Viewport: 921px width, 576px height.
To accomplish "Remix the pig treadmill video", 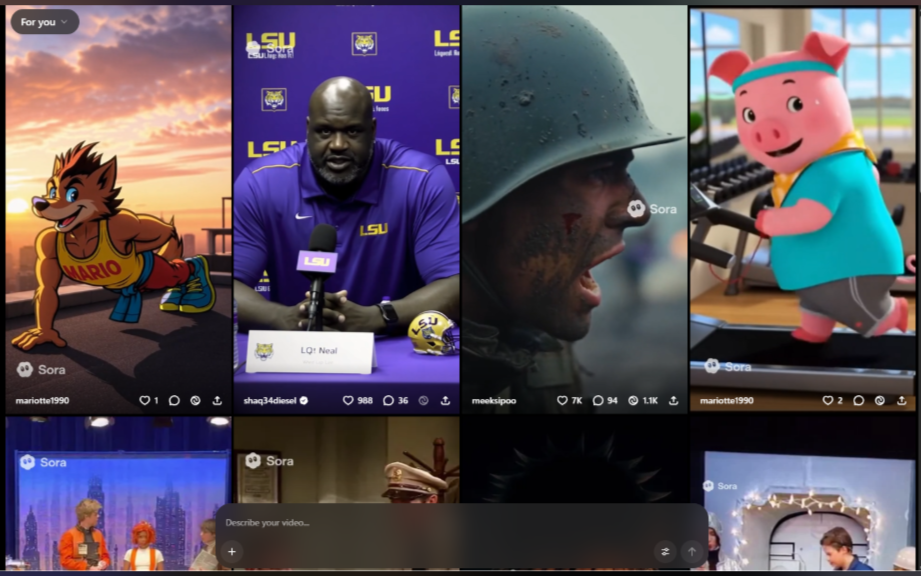I will point(879,400).
